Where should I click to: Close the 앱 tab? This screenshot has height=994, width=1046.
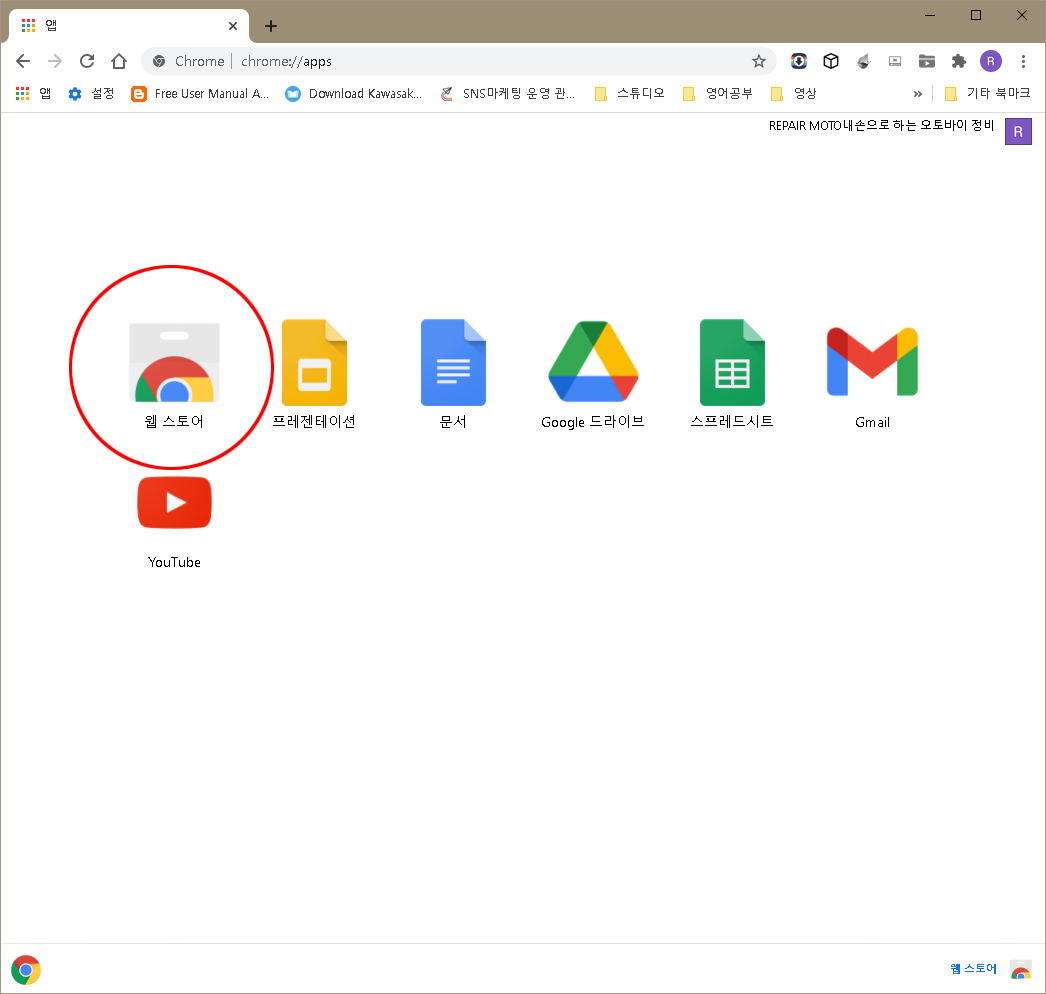(233, 26)
